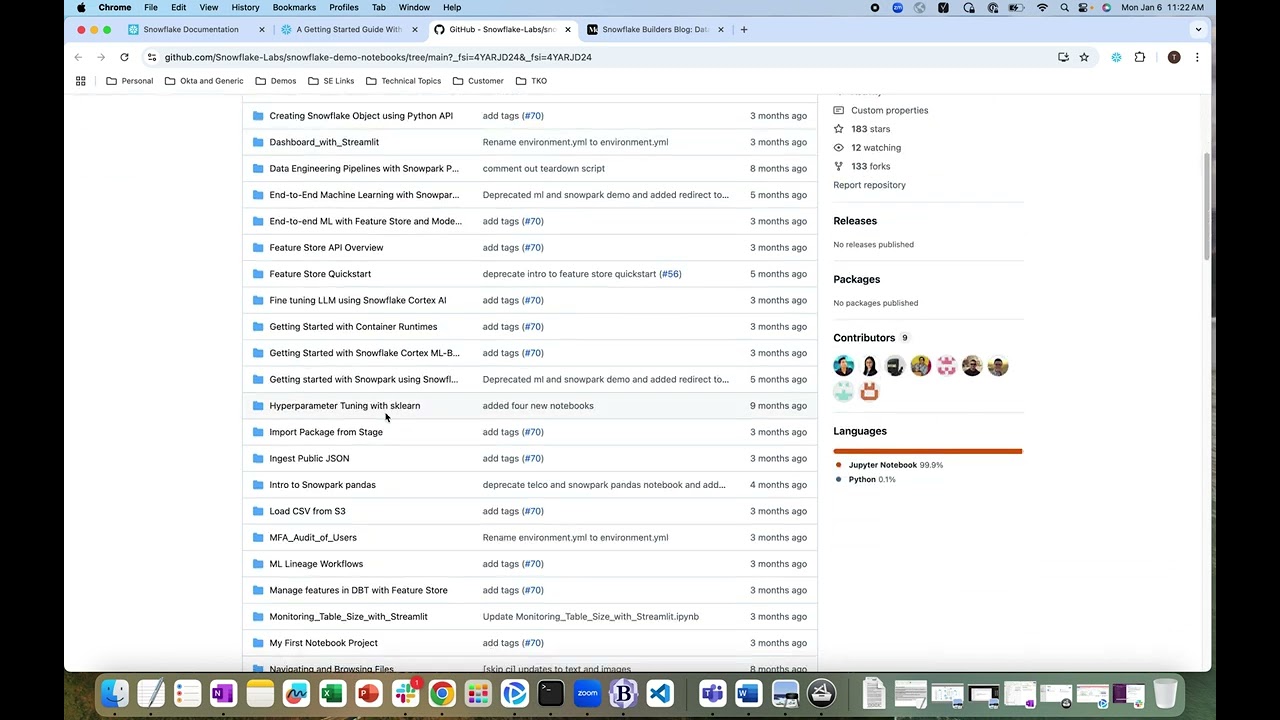The image size is (1280, 720).
Task: Open the Load CSV from S3 folder
Action: pyautogui.click(x=307, y=511)
